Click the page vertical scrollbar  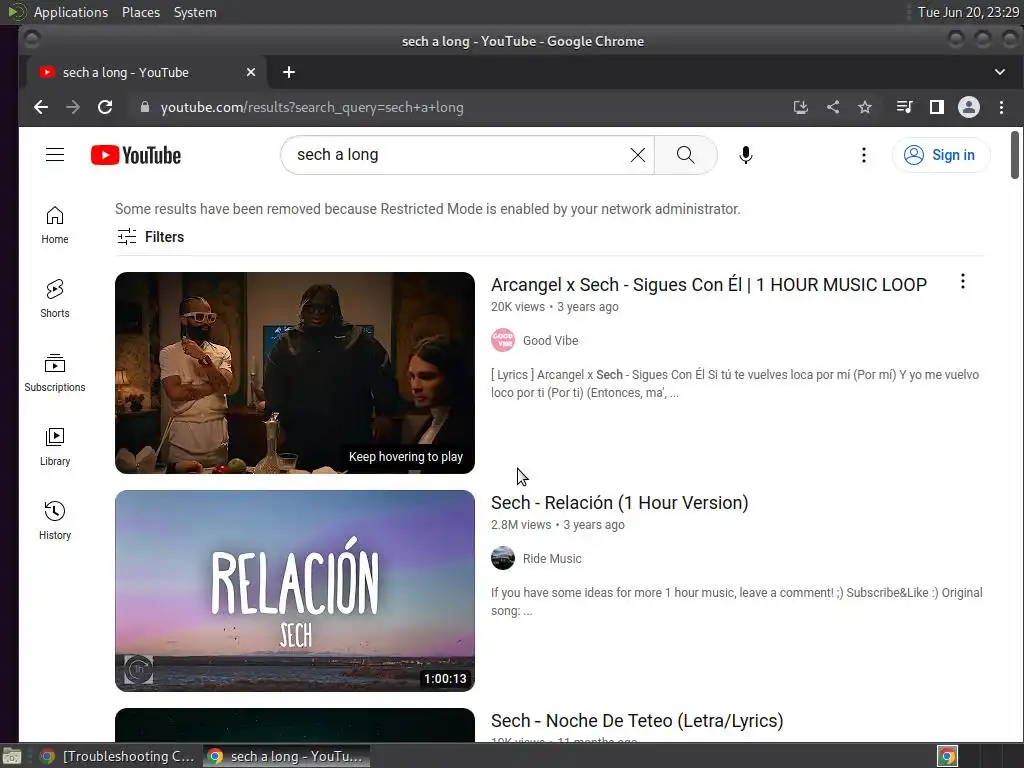click(1014, 155)
